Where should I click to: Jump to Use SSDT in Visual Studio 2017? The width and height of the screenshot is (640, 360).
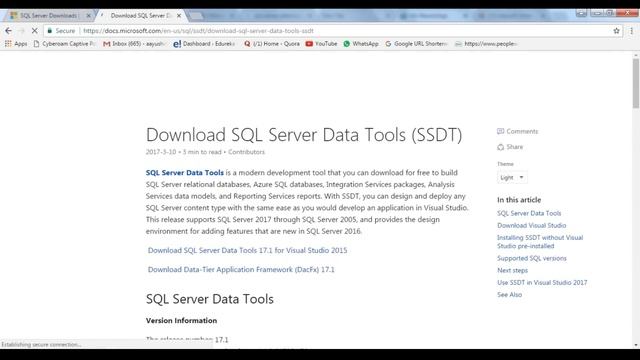pyautogui.click(x=542, y=282)
